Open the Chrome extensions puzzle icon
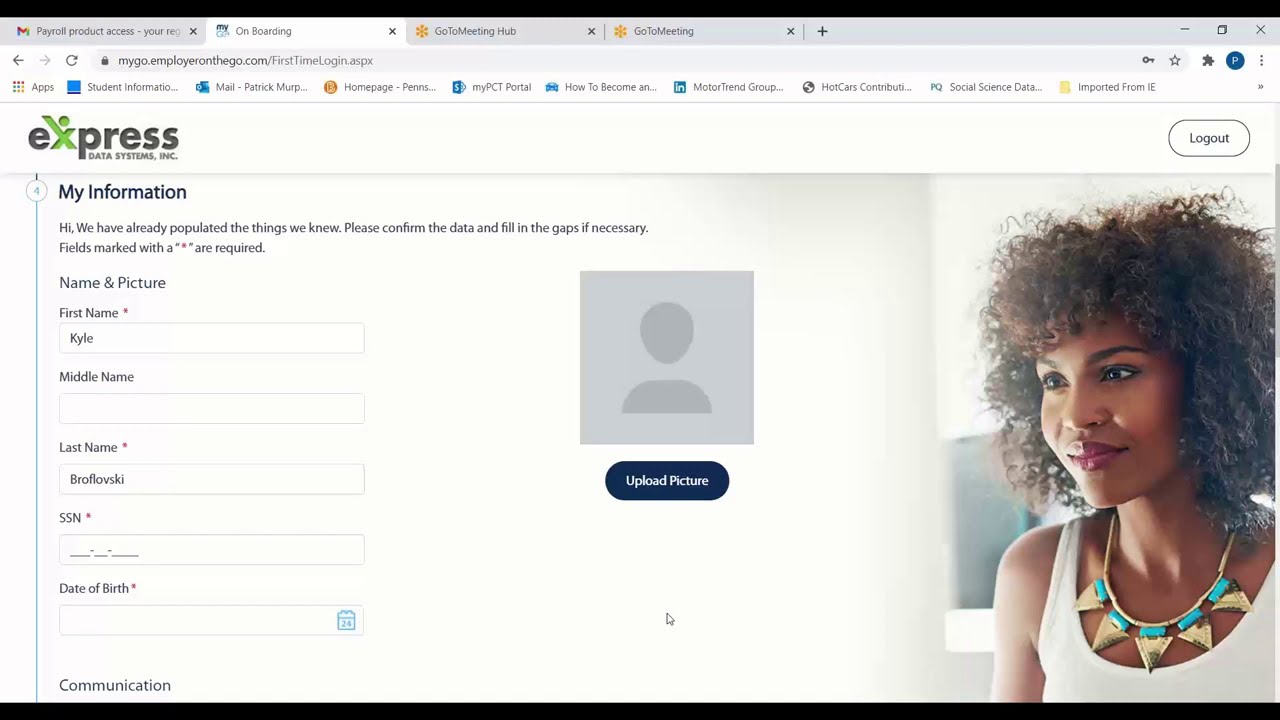This screenshot has height=720, width=1280. pyautogui.click(x=1208, y=61)
